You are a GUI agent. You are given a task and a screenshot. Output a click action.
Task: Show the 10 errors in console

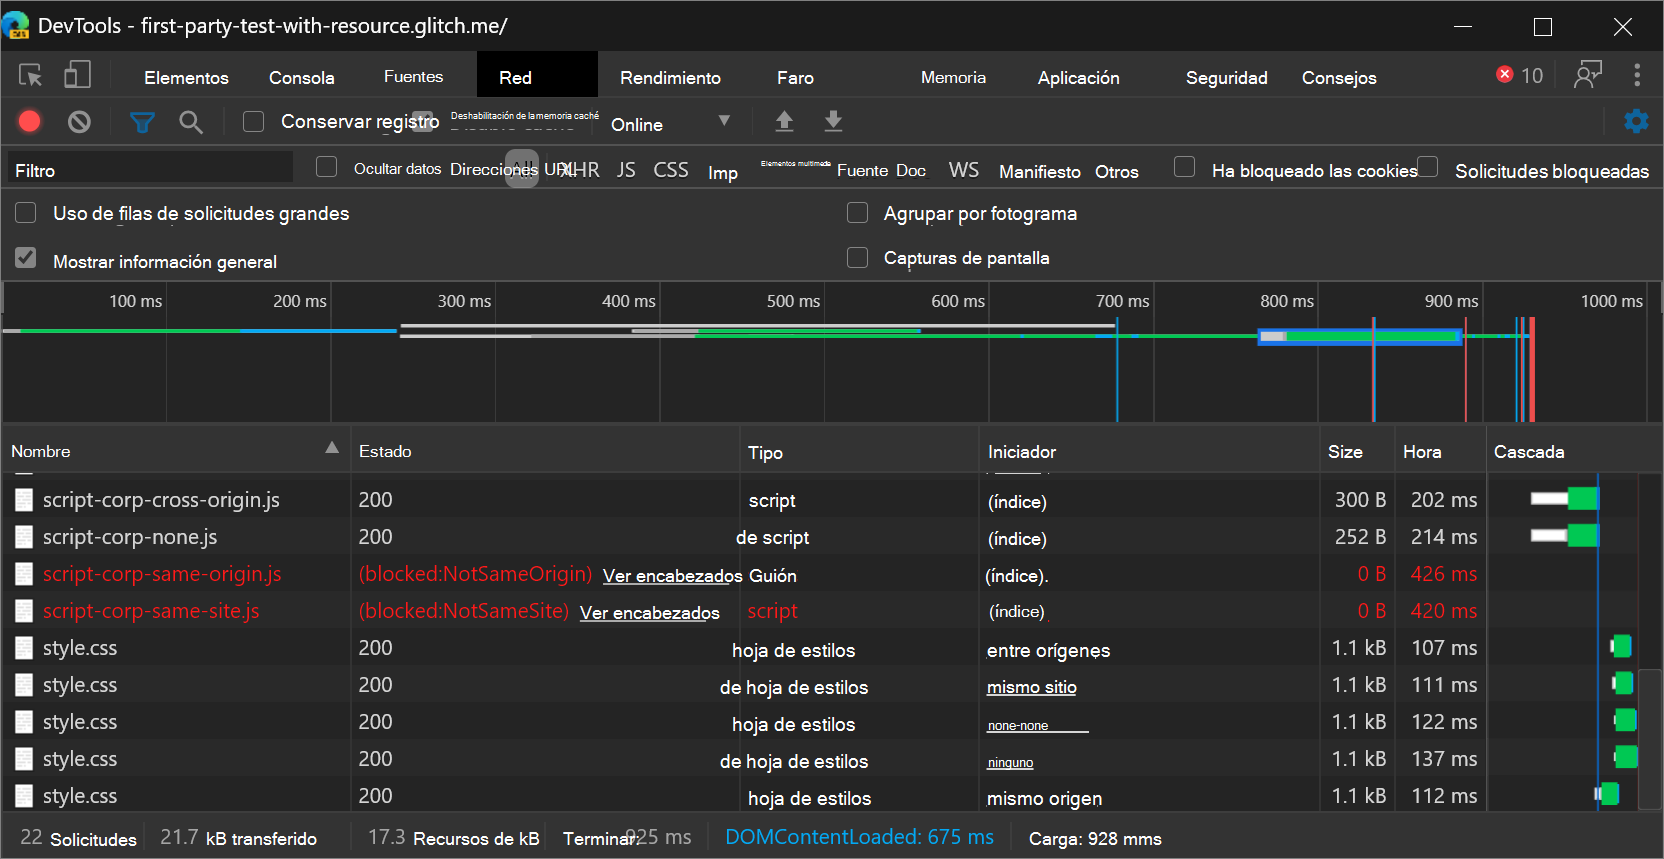tap(1520, 76)
